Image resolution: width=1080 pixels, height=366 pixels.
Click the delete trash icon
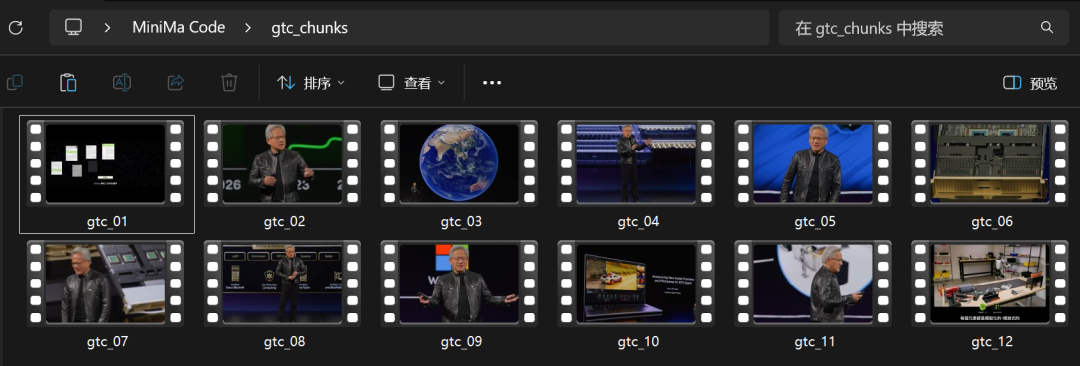[x=229, y=83]
